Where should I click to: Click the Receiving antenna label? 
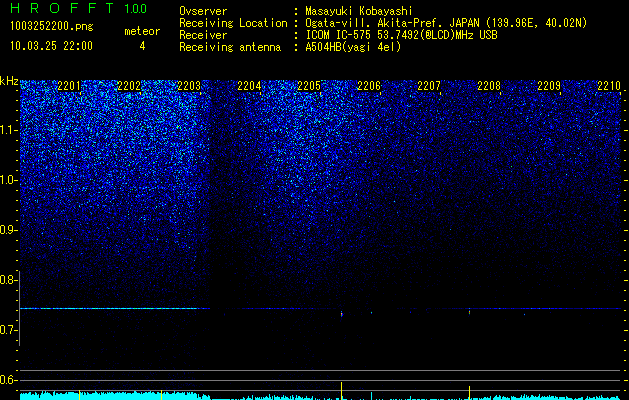click(x=230, y=47)
